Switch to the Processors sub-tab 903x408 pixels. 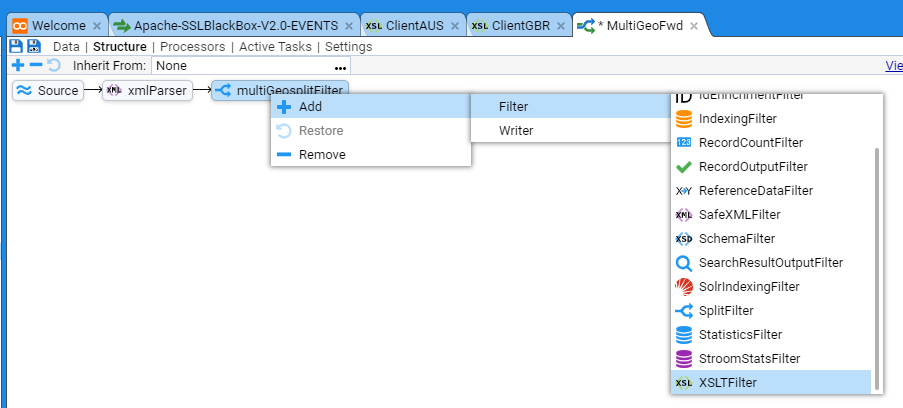tap(192, 46)
